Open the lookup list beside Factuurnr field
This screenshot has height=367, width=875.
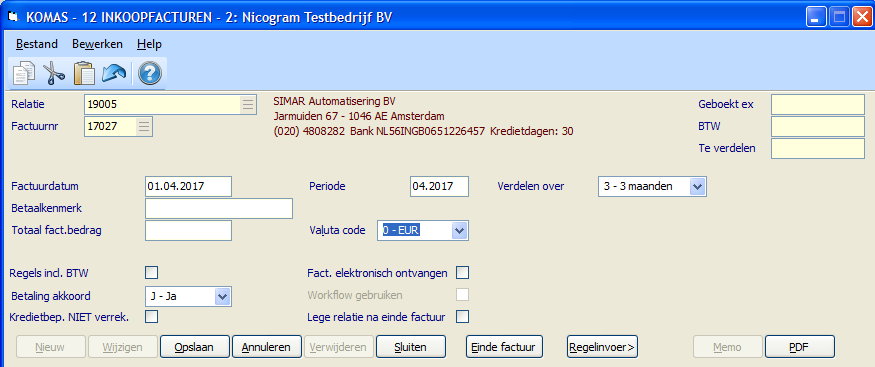(x=144, y=127)
